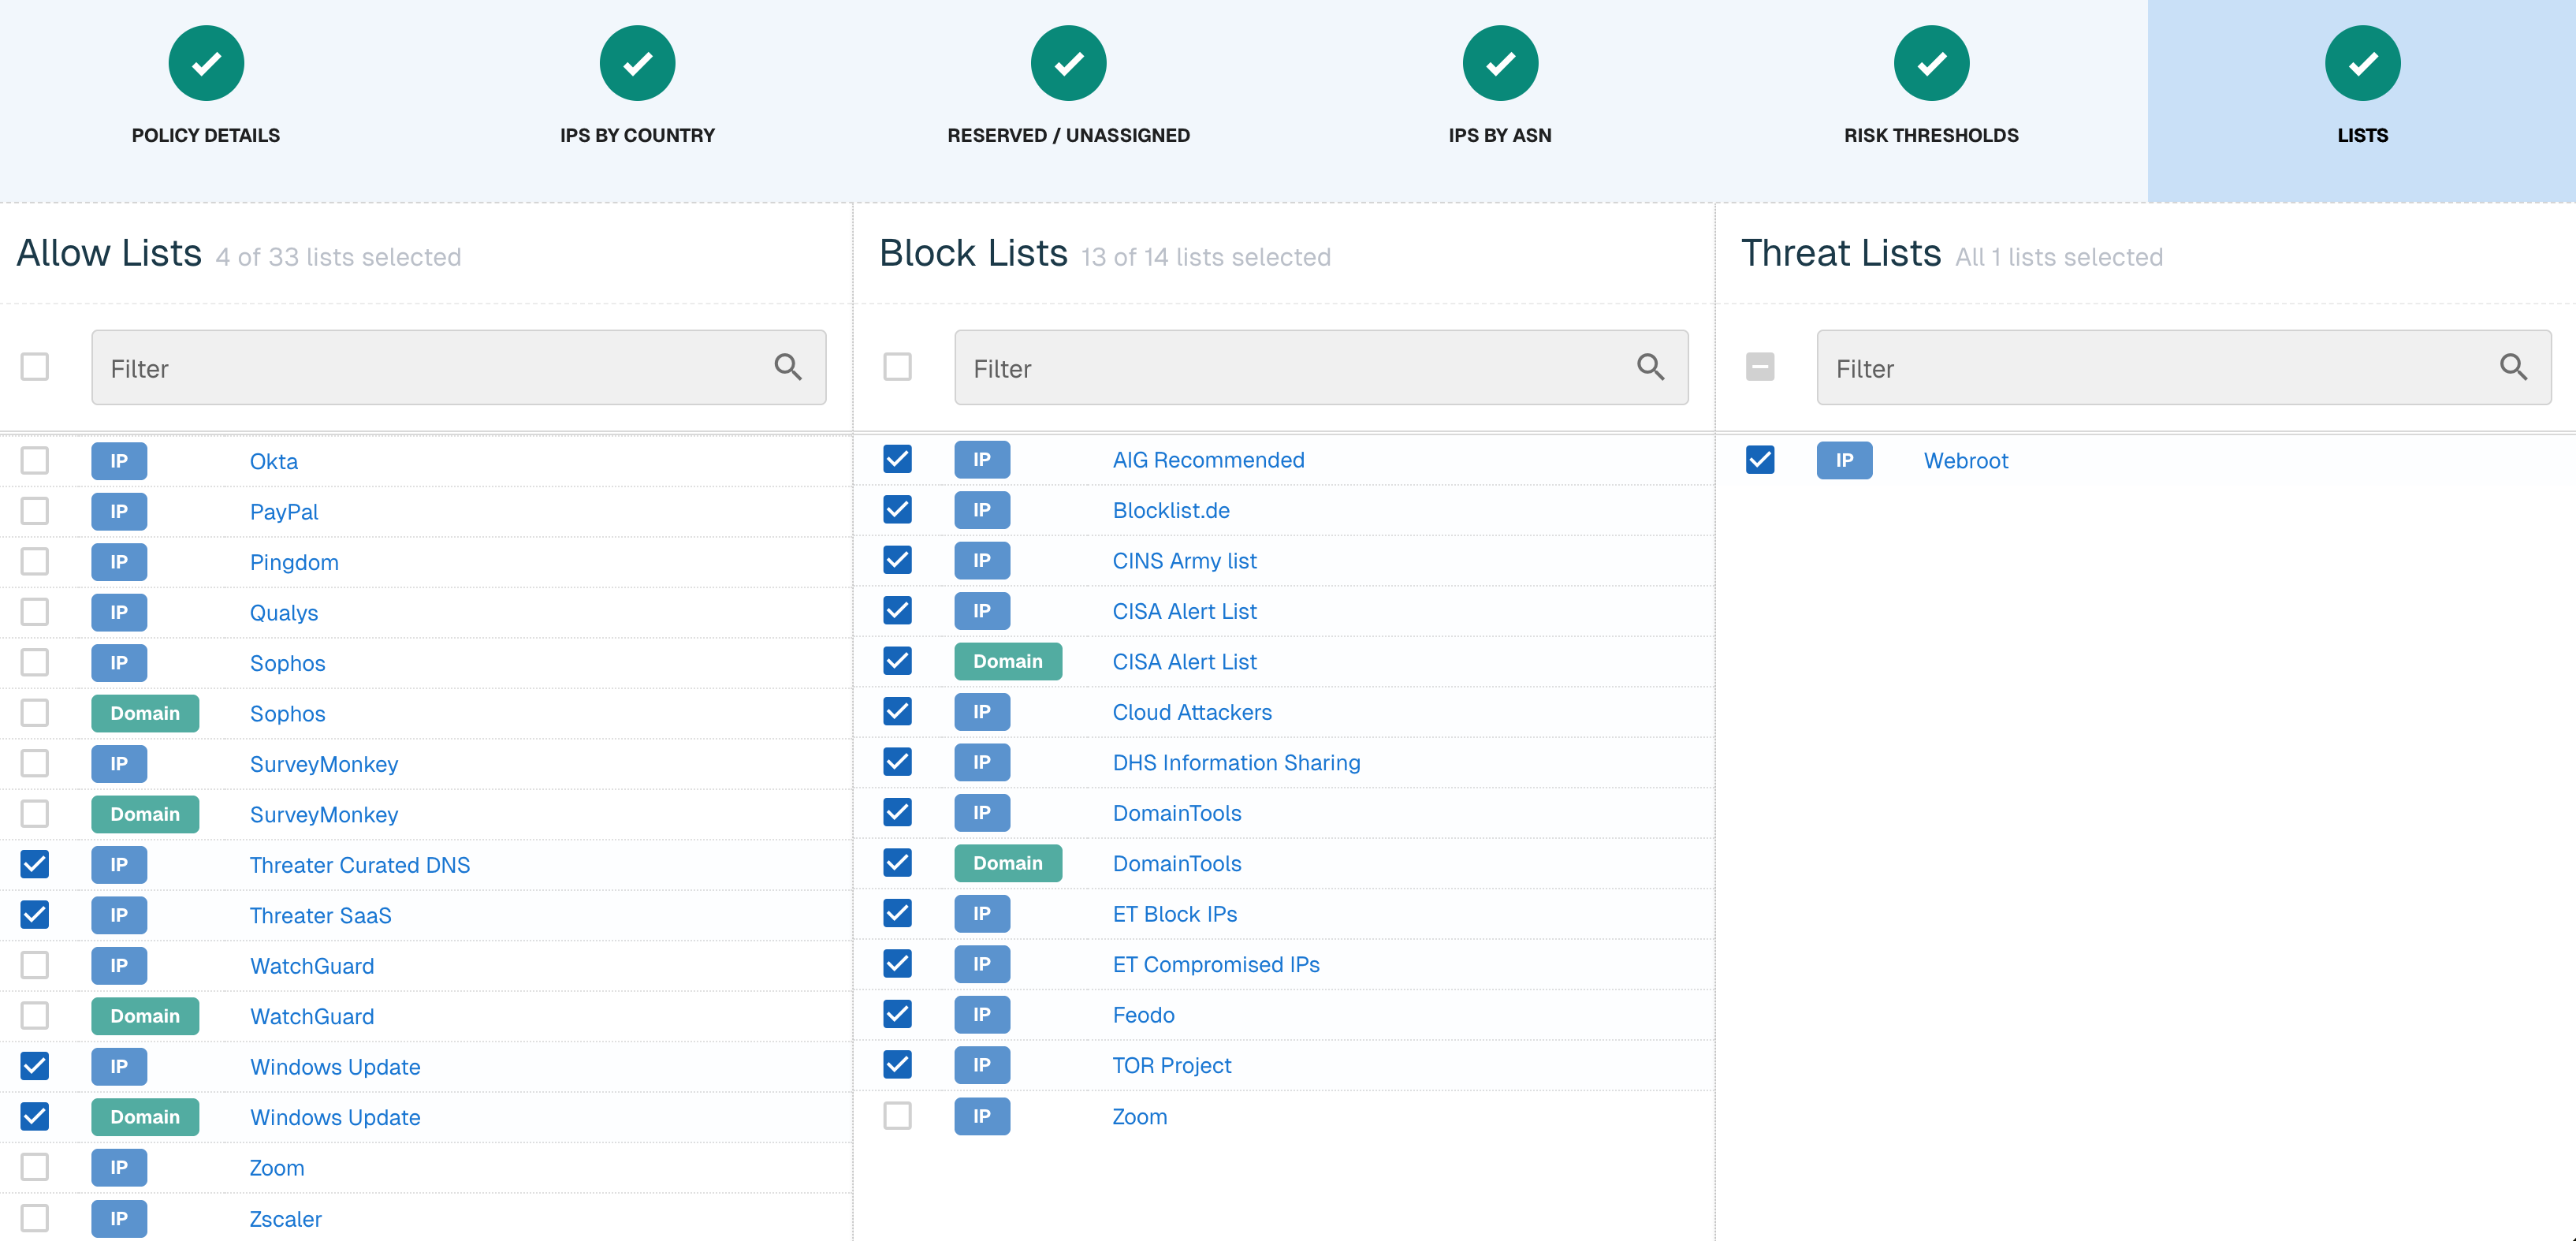This screenshot has width=2576, height=1241.
Task: Open the ET Block IPs link
Action: coord(1174,914)
